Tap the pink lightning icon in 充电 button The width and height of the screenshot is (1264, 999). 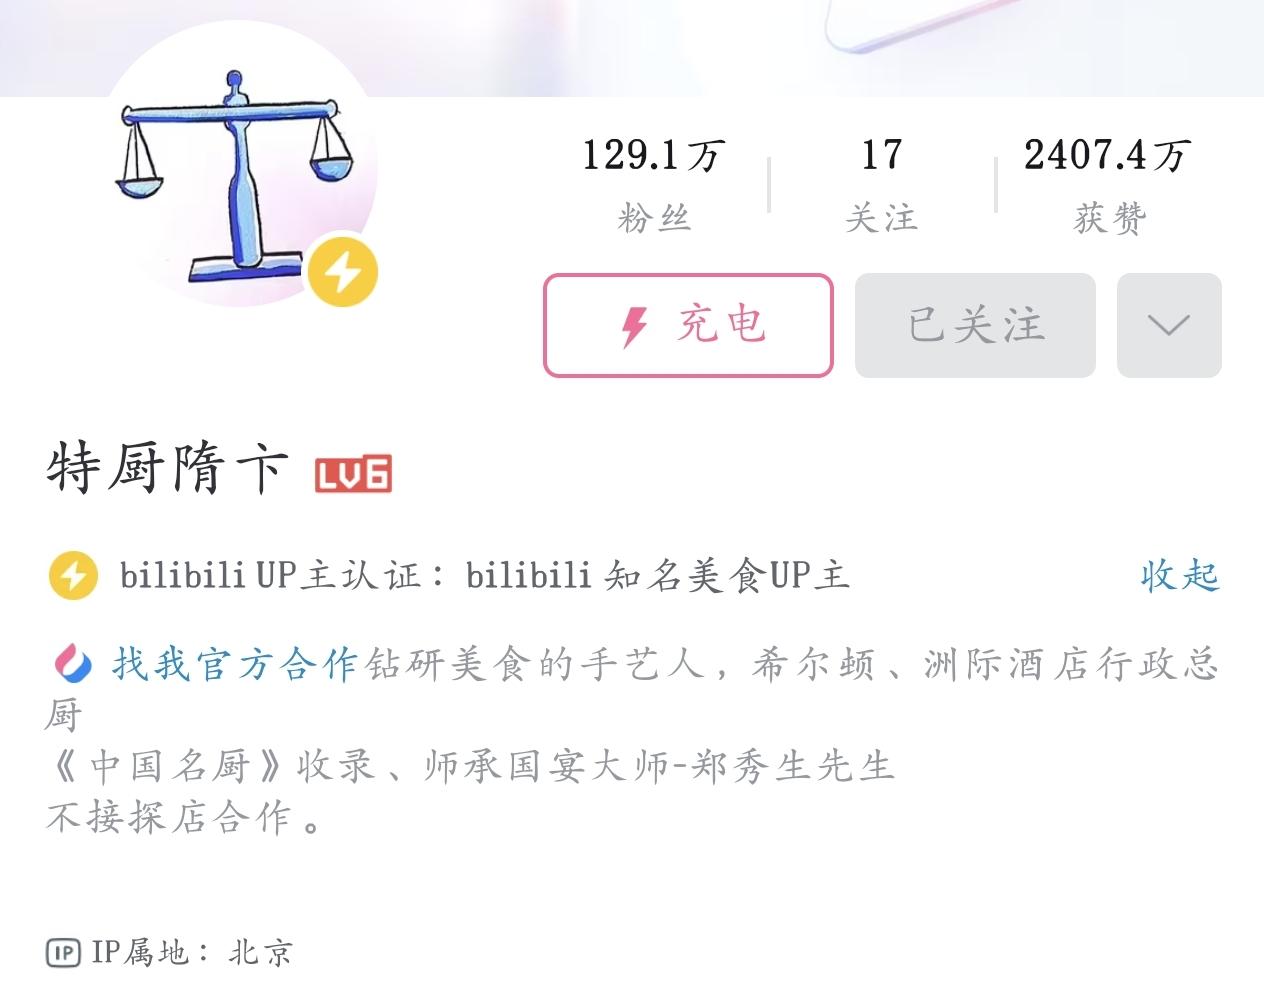pyautogui.click(x=635, y=326)
